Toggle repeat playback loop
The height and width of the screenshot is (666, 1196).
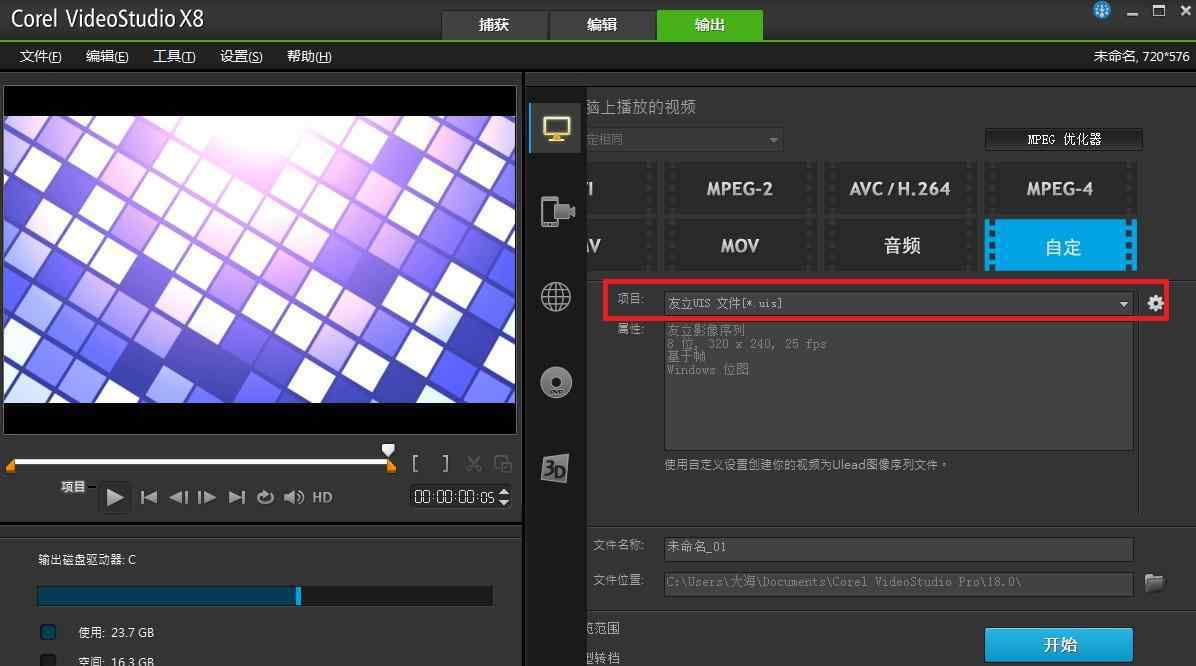point(265,497)
